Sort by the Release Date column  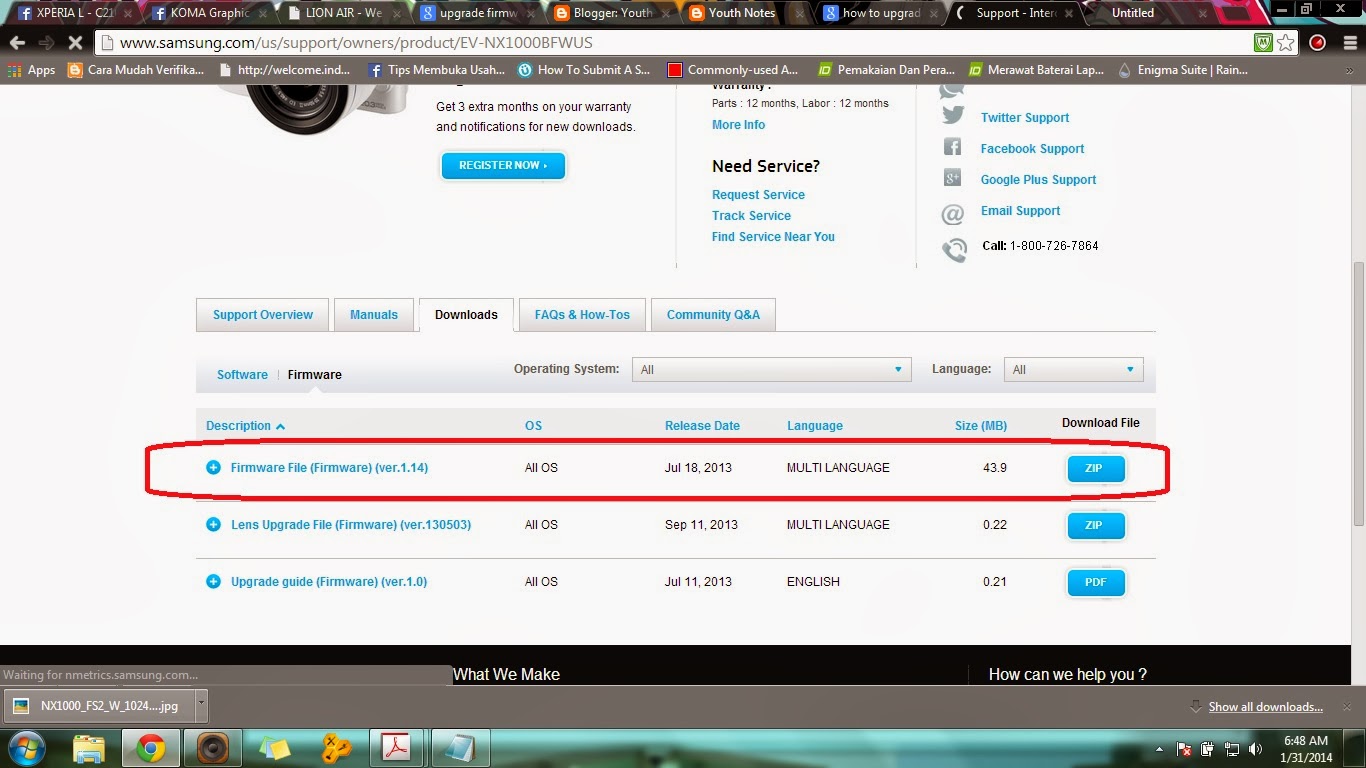(x=702, y=426)
